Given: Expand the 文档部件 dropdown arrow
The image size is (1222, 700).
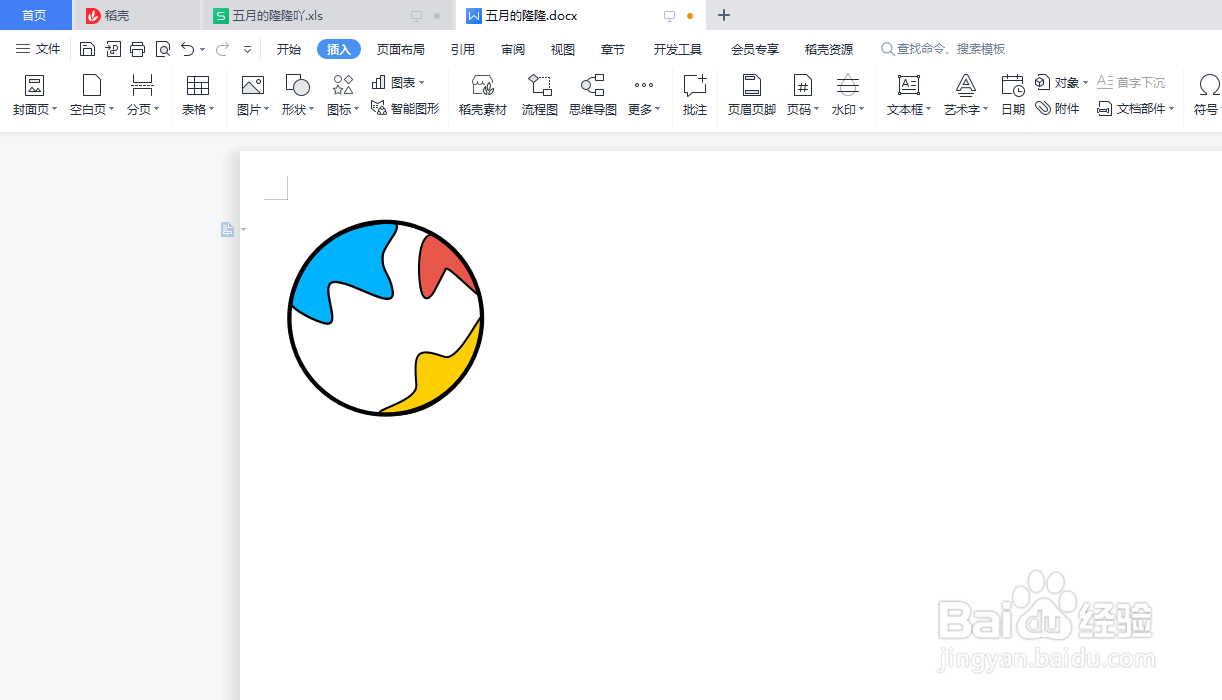Looking at the screenshot, I should point(1172,108).
